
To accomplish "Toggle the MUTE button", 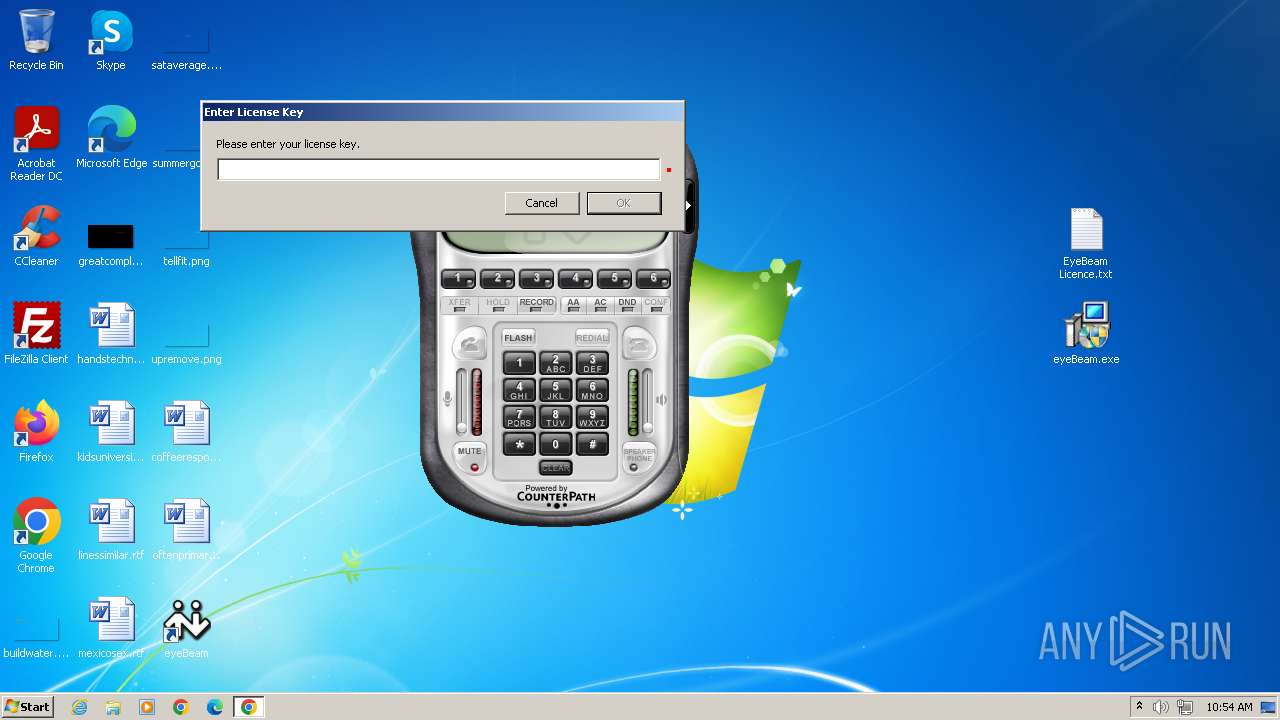I will (470, 456).
